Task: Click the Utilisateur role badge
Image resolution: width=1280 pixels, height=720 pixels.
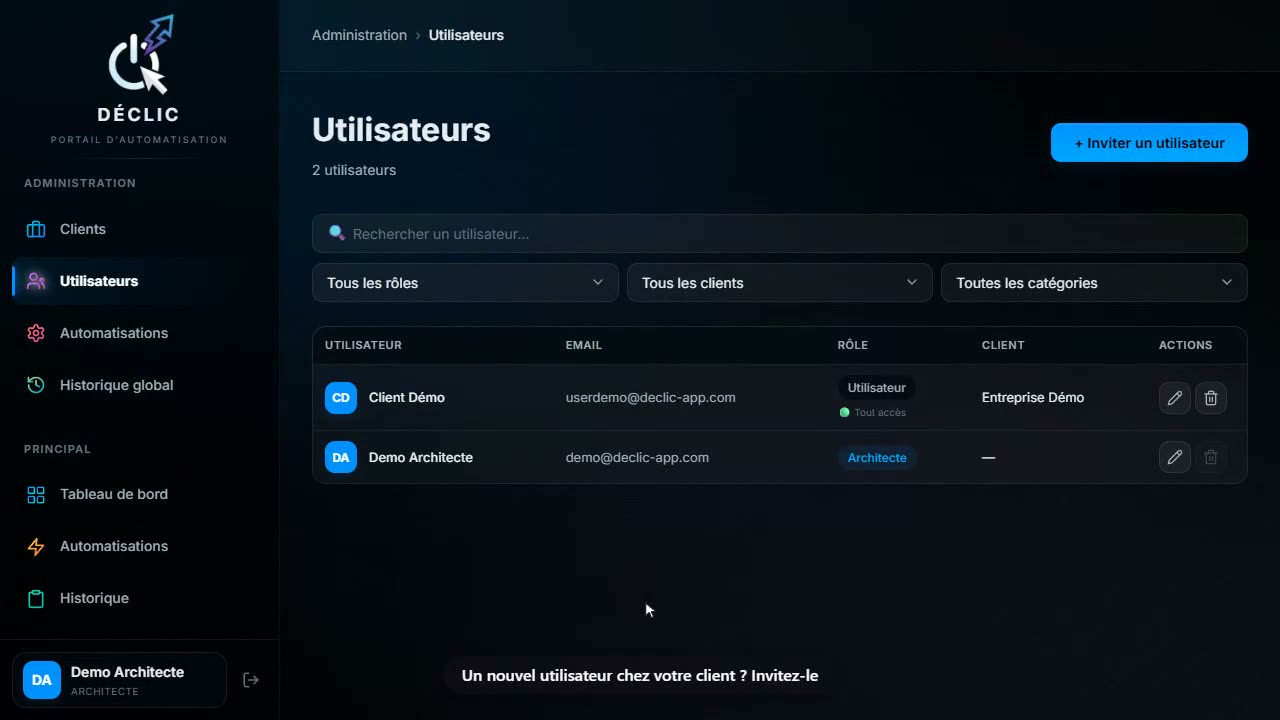Action: coord(876,388)
